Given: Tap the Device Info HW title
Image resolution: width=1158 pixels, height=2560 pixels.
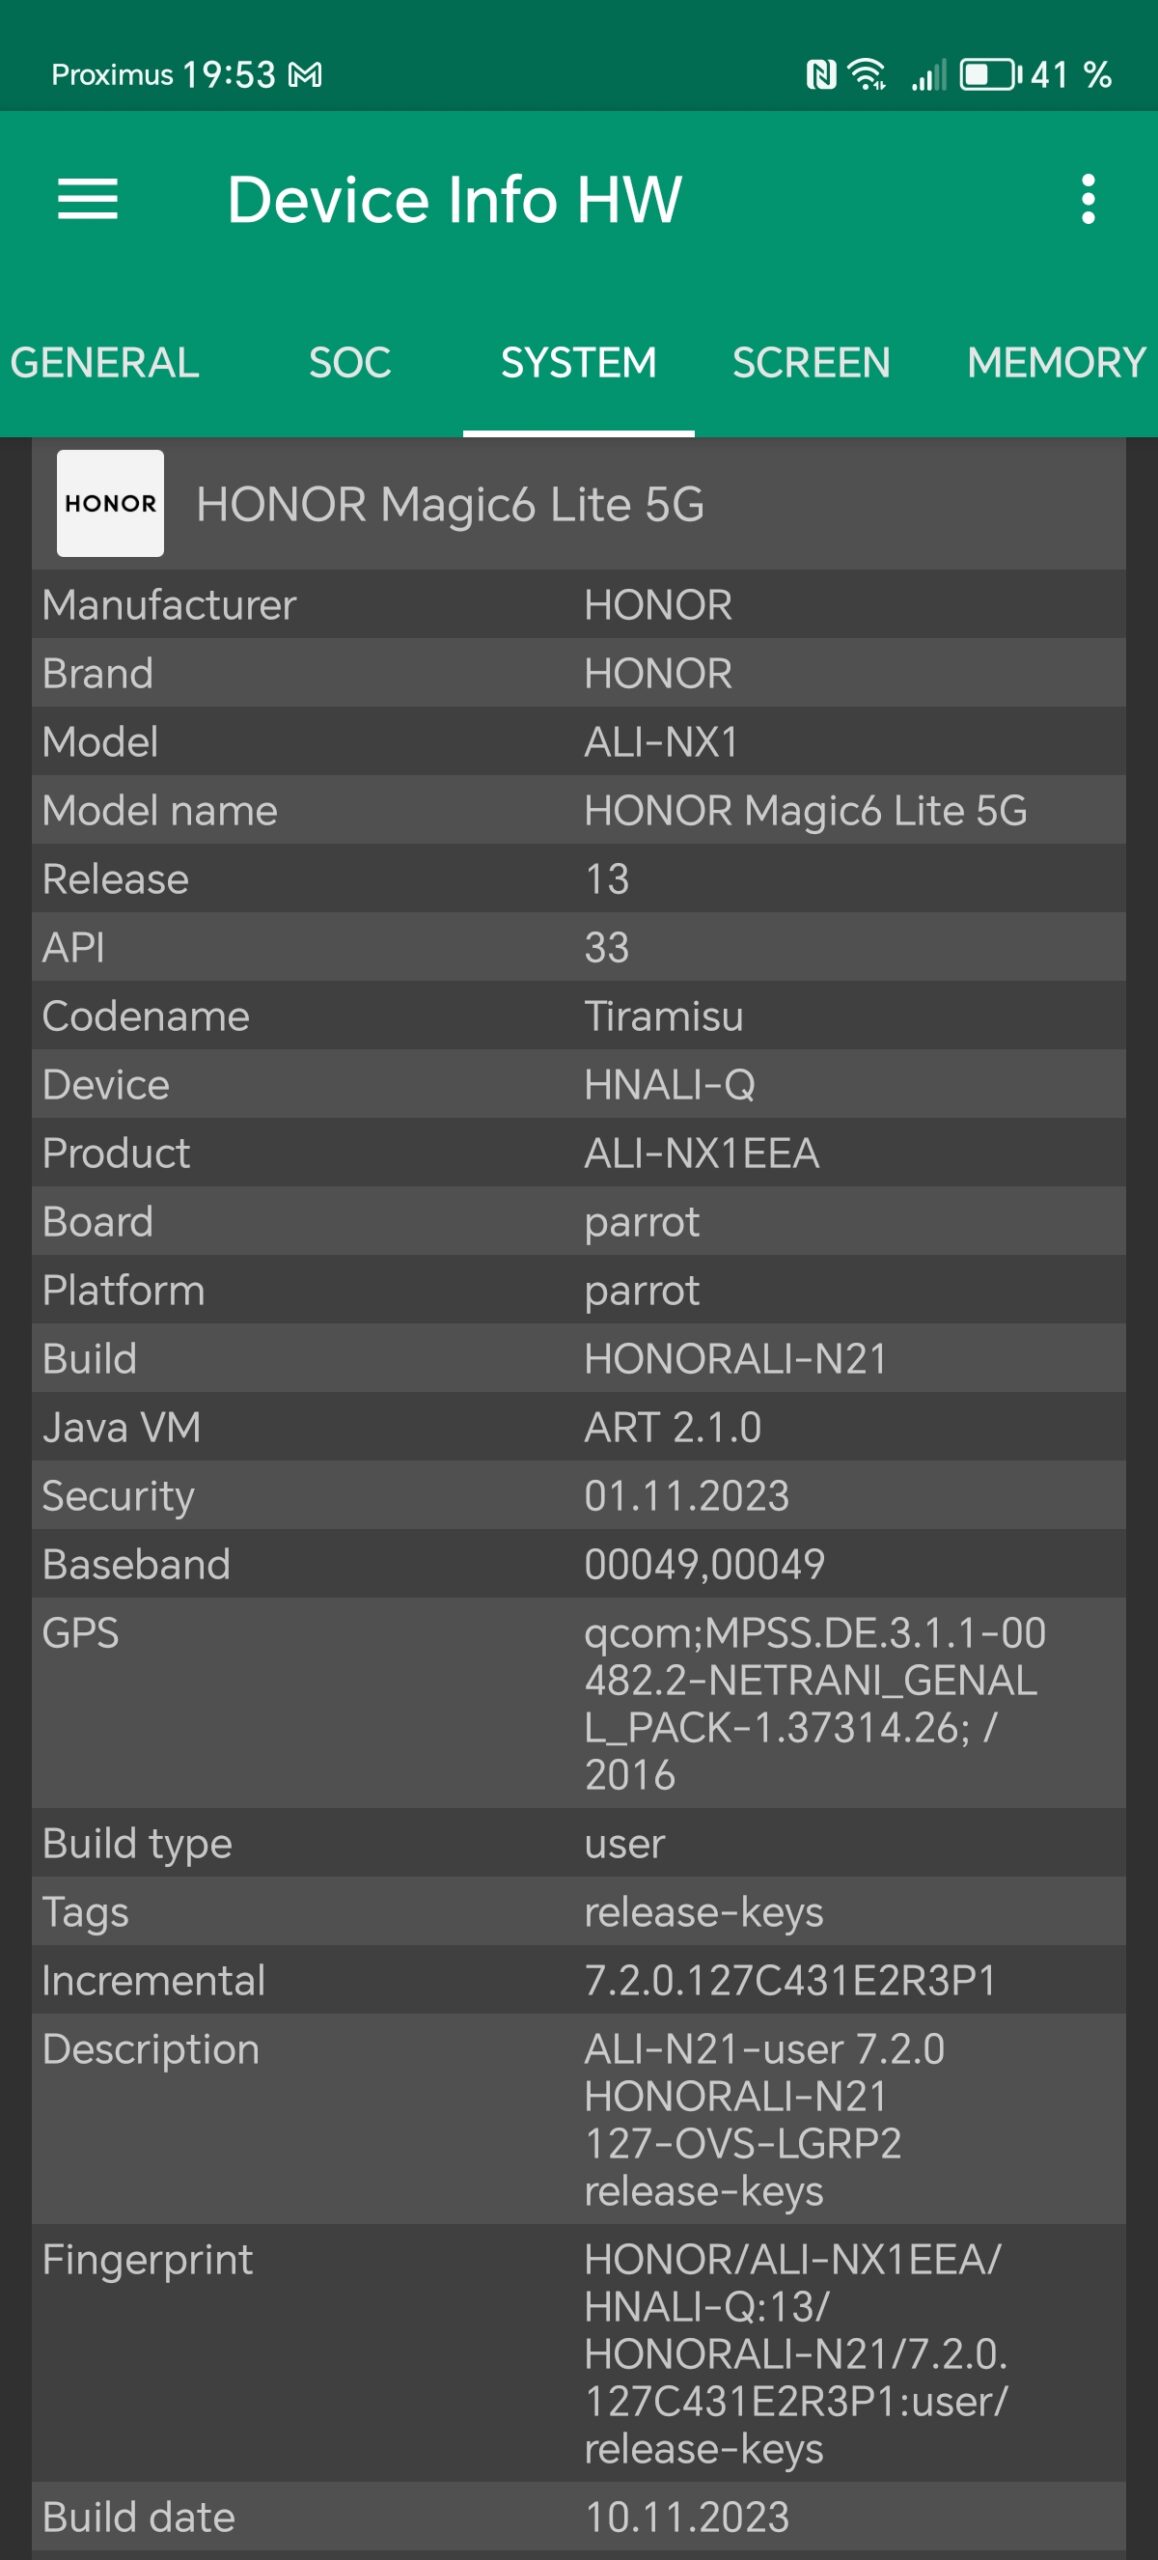Looking at the screenshot, I should coord(455,199).
